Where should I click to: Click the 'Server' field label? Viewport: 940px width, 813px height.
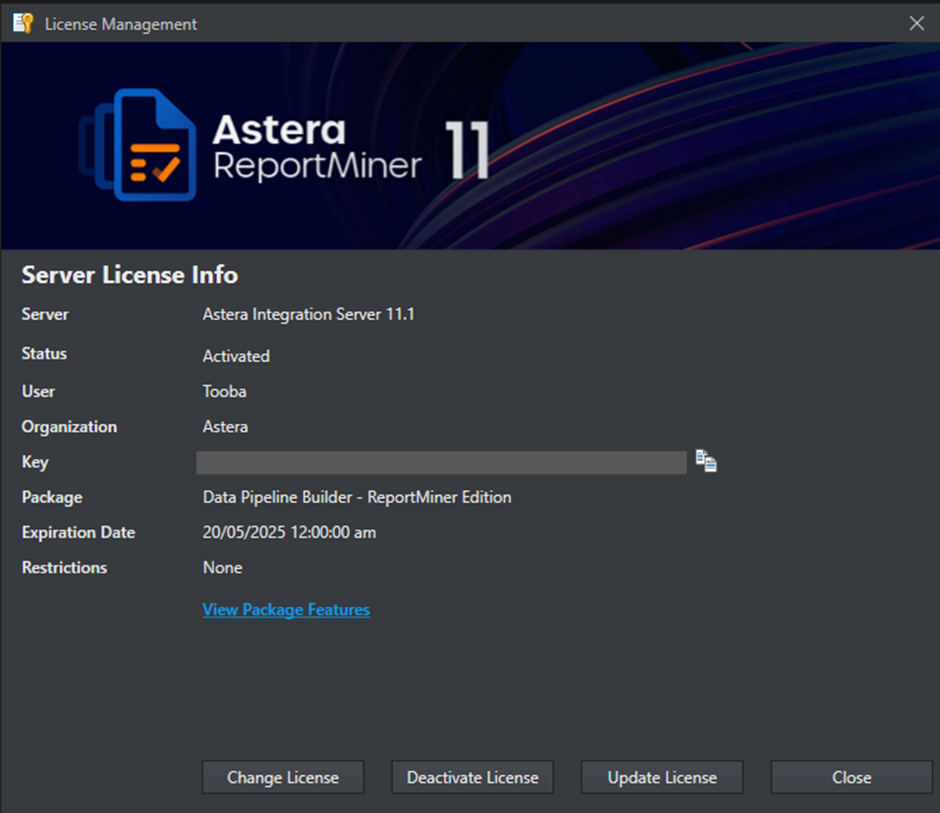(x=45, y=314)
